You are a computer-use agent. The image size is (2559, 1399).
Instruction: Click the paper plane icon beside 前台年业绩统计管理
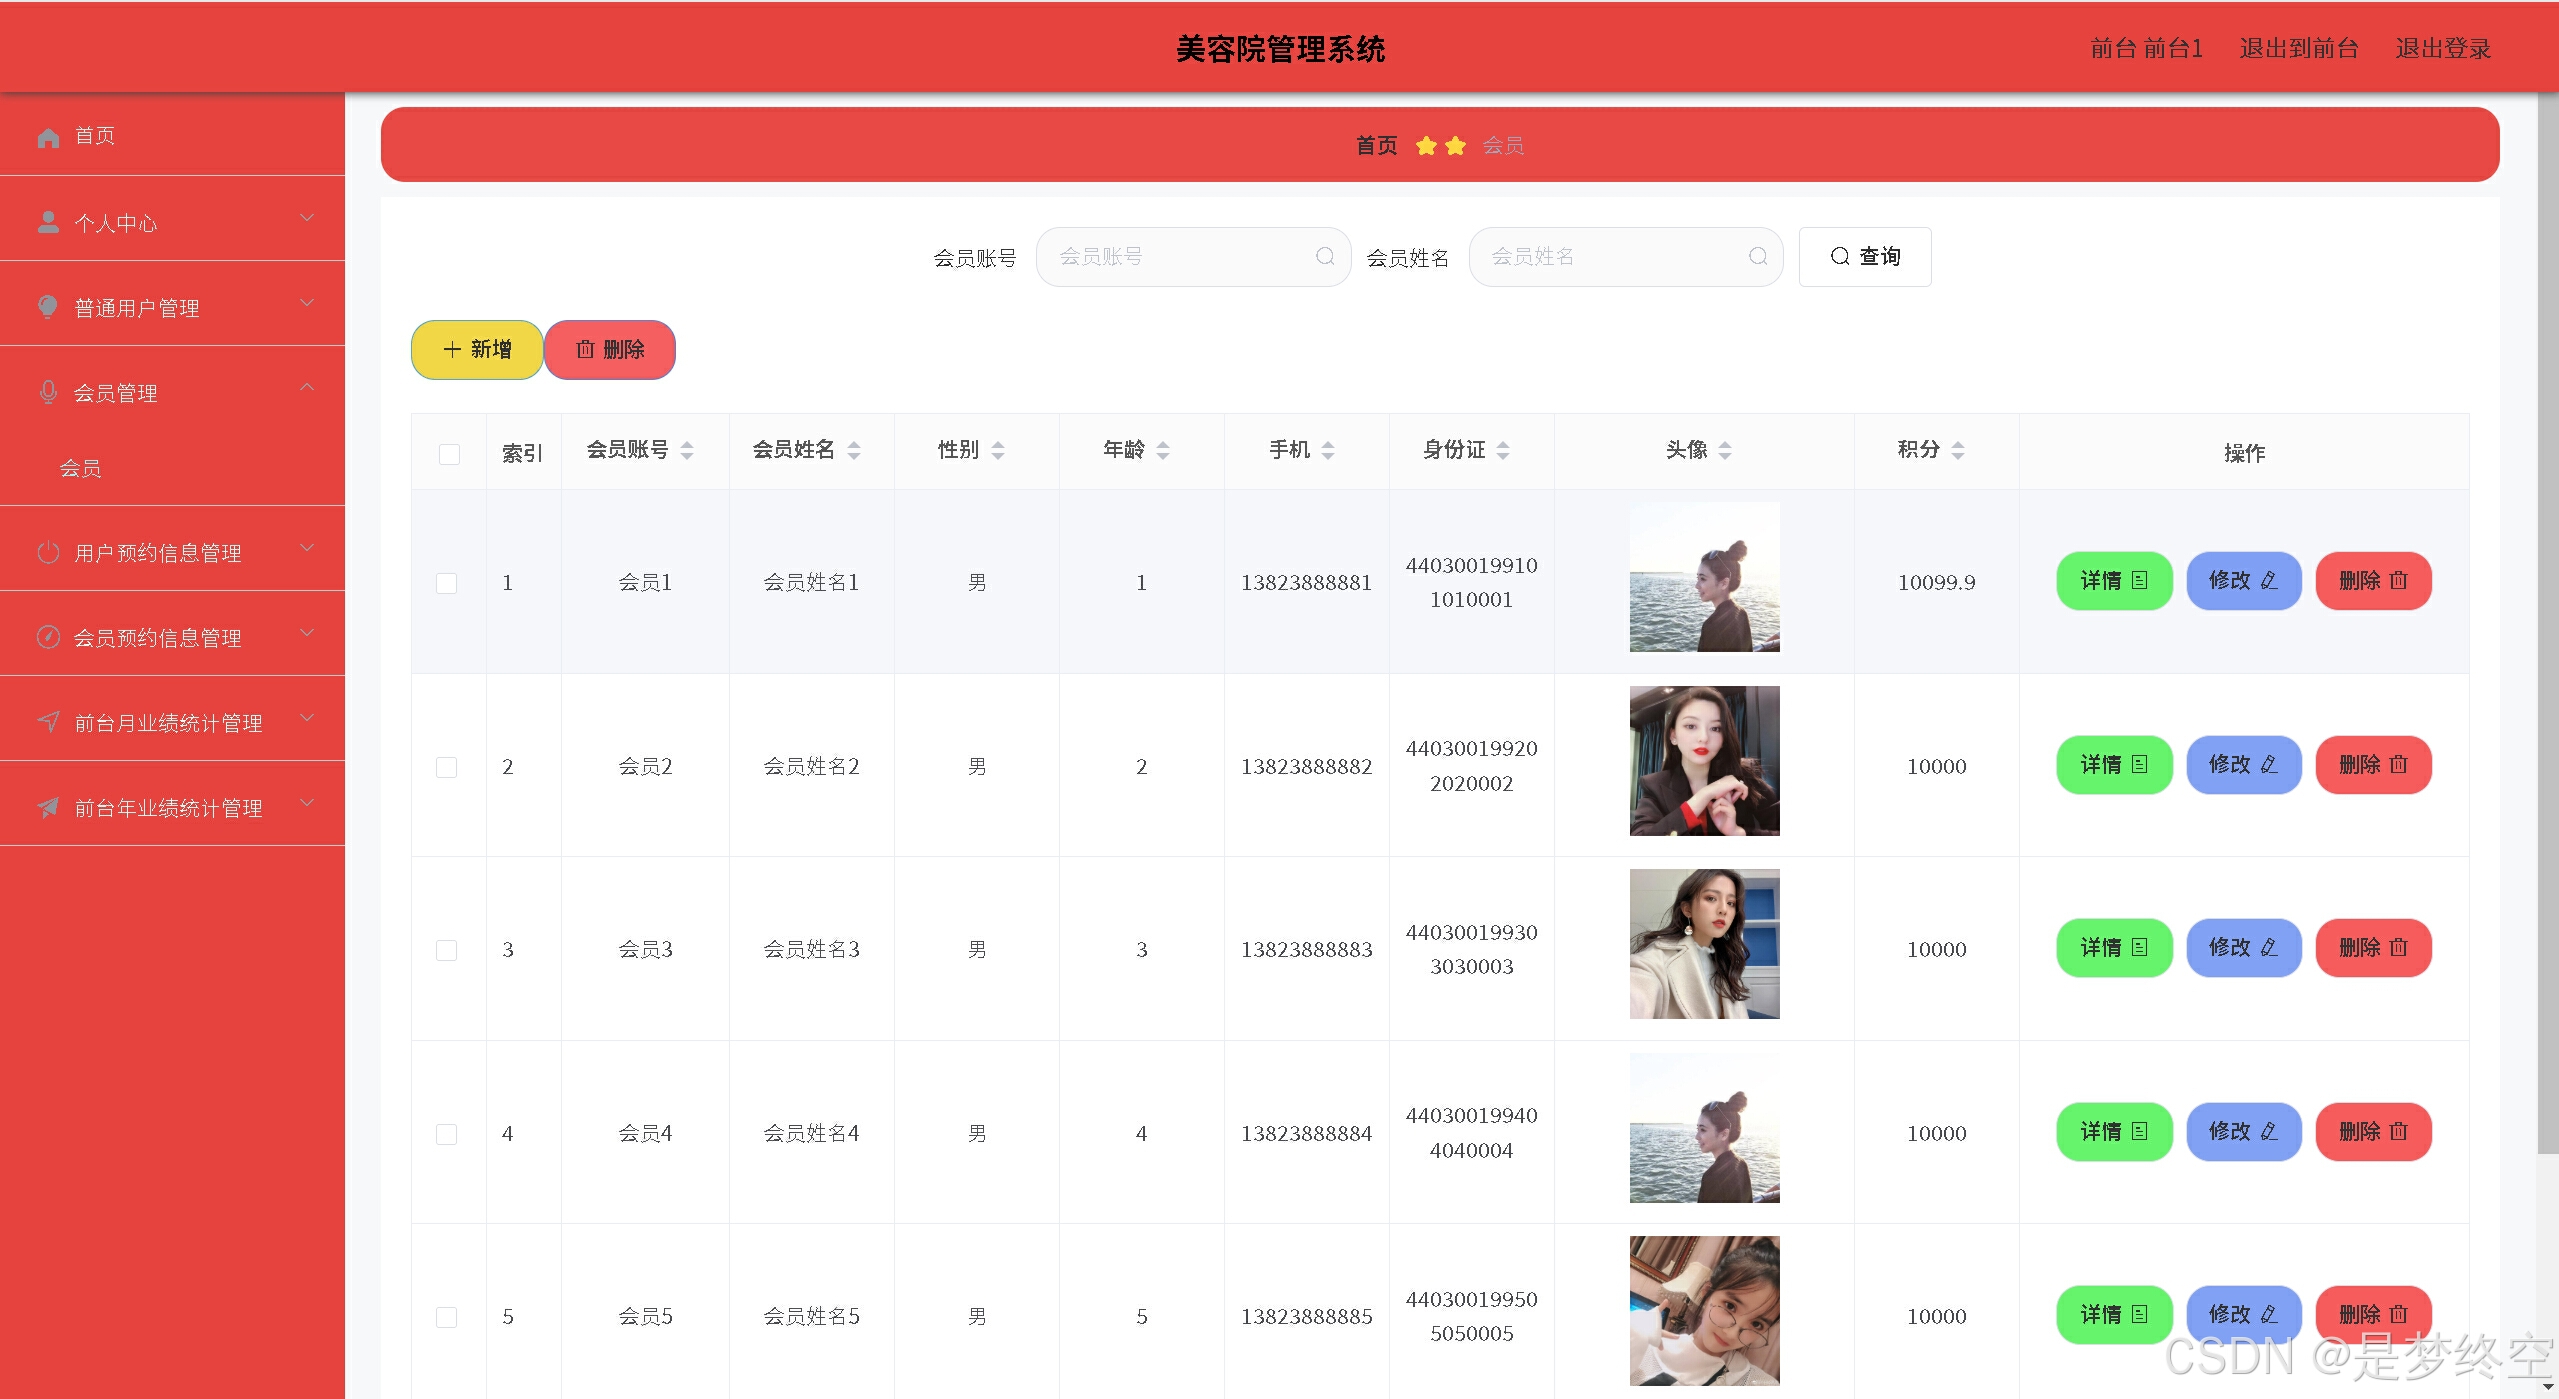tap(48, 807)
